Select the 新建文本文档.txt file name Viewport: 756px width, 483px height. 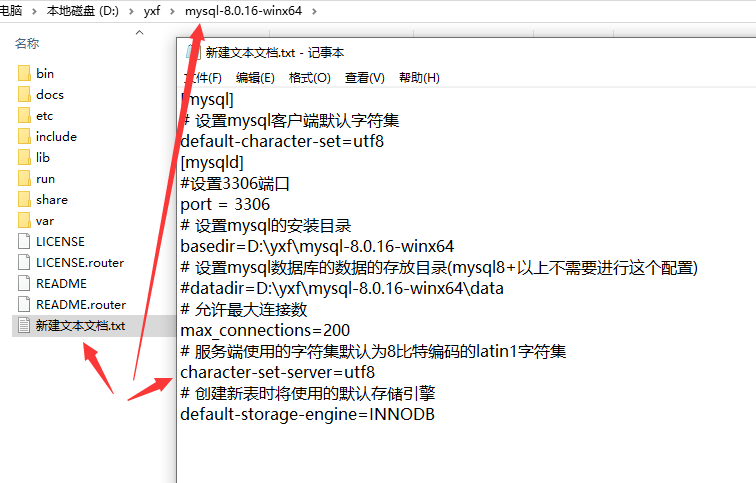(81, 325)
